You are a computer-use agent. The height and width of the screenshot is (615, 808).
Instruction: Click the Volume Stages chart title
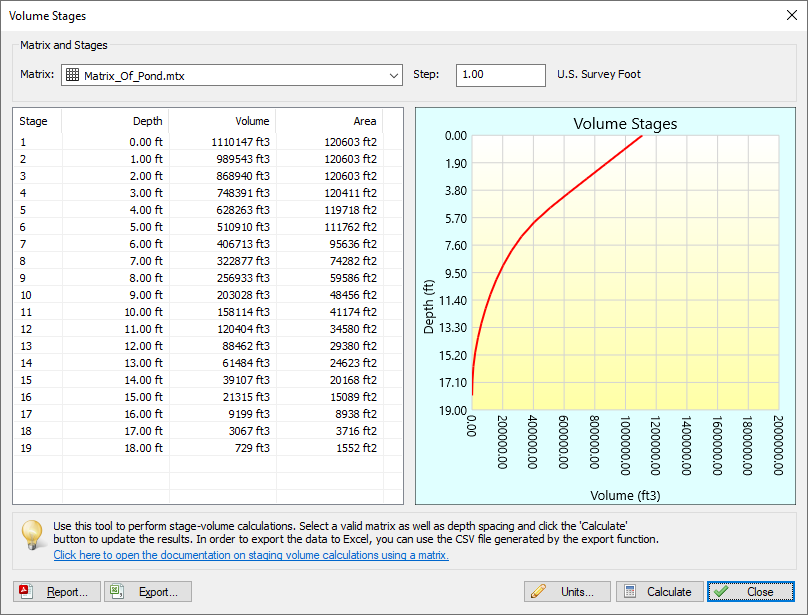625,124
